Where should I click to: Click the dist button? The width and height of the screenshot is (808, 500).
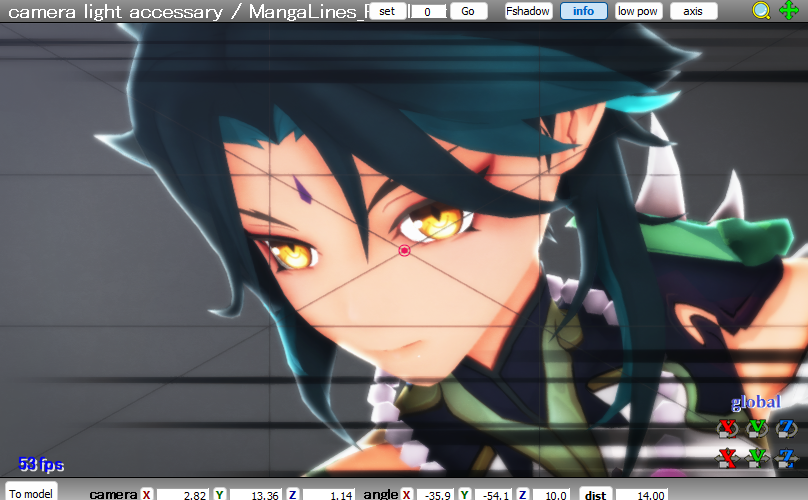pyautogui.click(x=596, y=493)
